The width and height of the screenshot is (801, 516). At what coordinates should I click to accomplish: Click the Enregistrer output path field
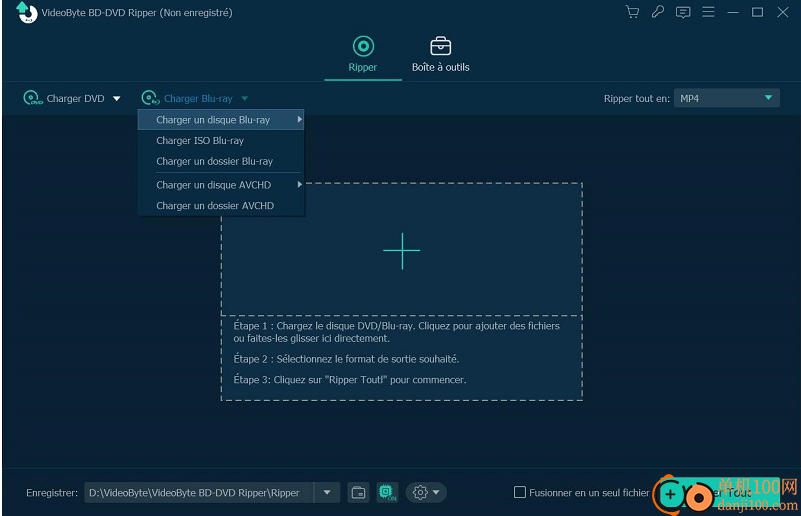[199, 493]
